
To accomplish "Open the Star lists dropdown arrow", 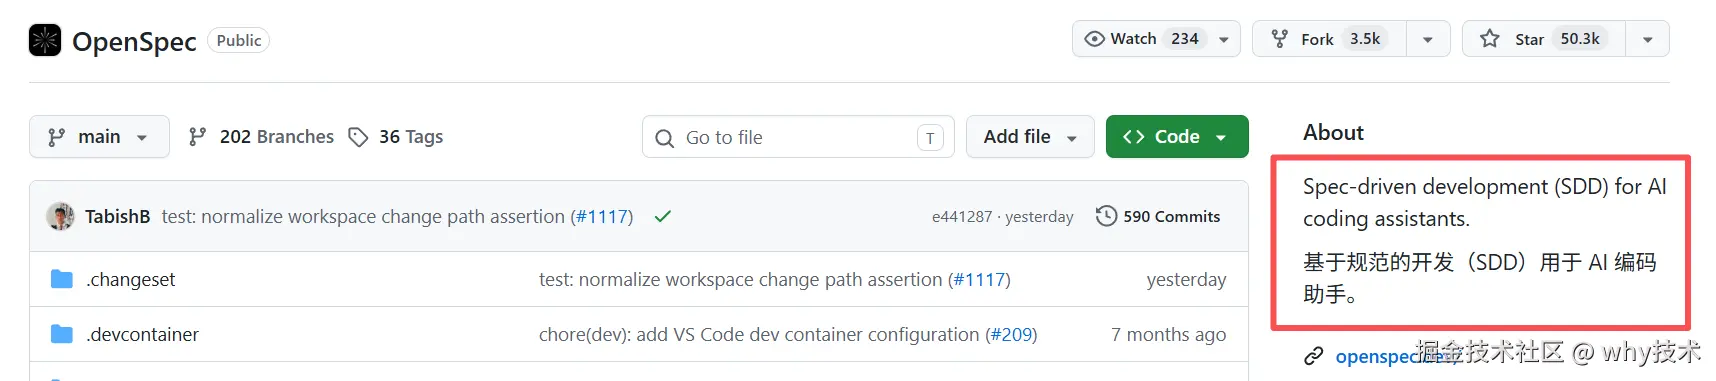I will [x=1648, y=39].
